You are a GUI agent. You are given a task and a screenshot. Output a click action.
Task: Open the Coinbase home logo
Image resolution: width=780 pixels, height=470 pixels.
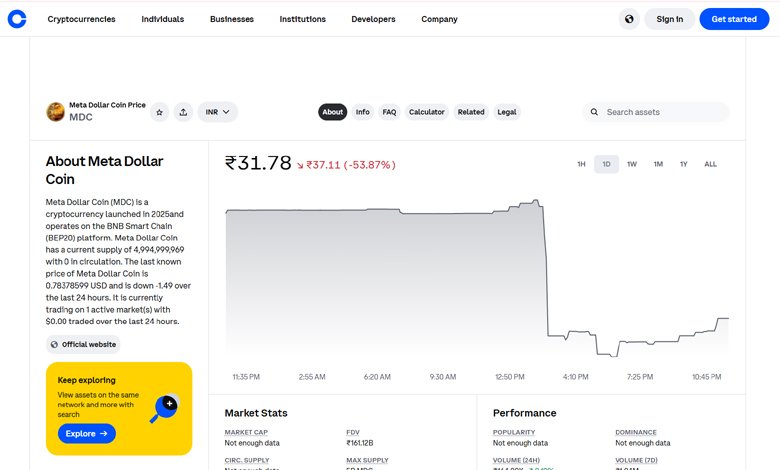pos(16,19)
